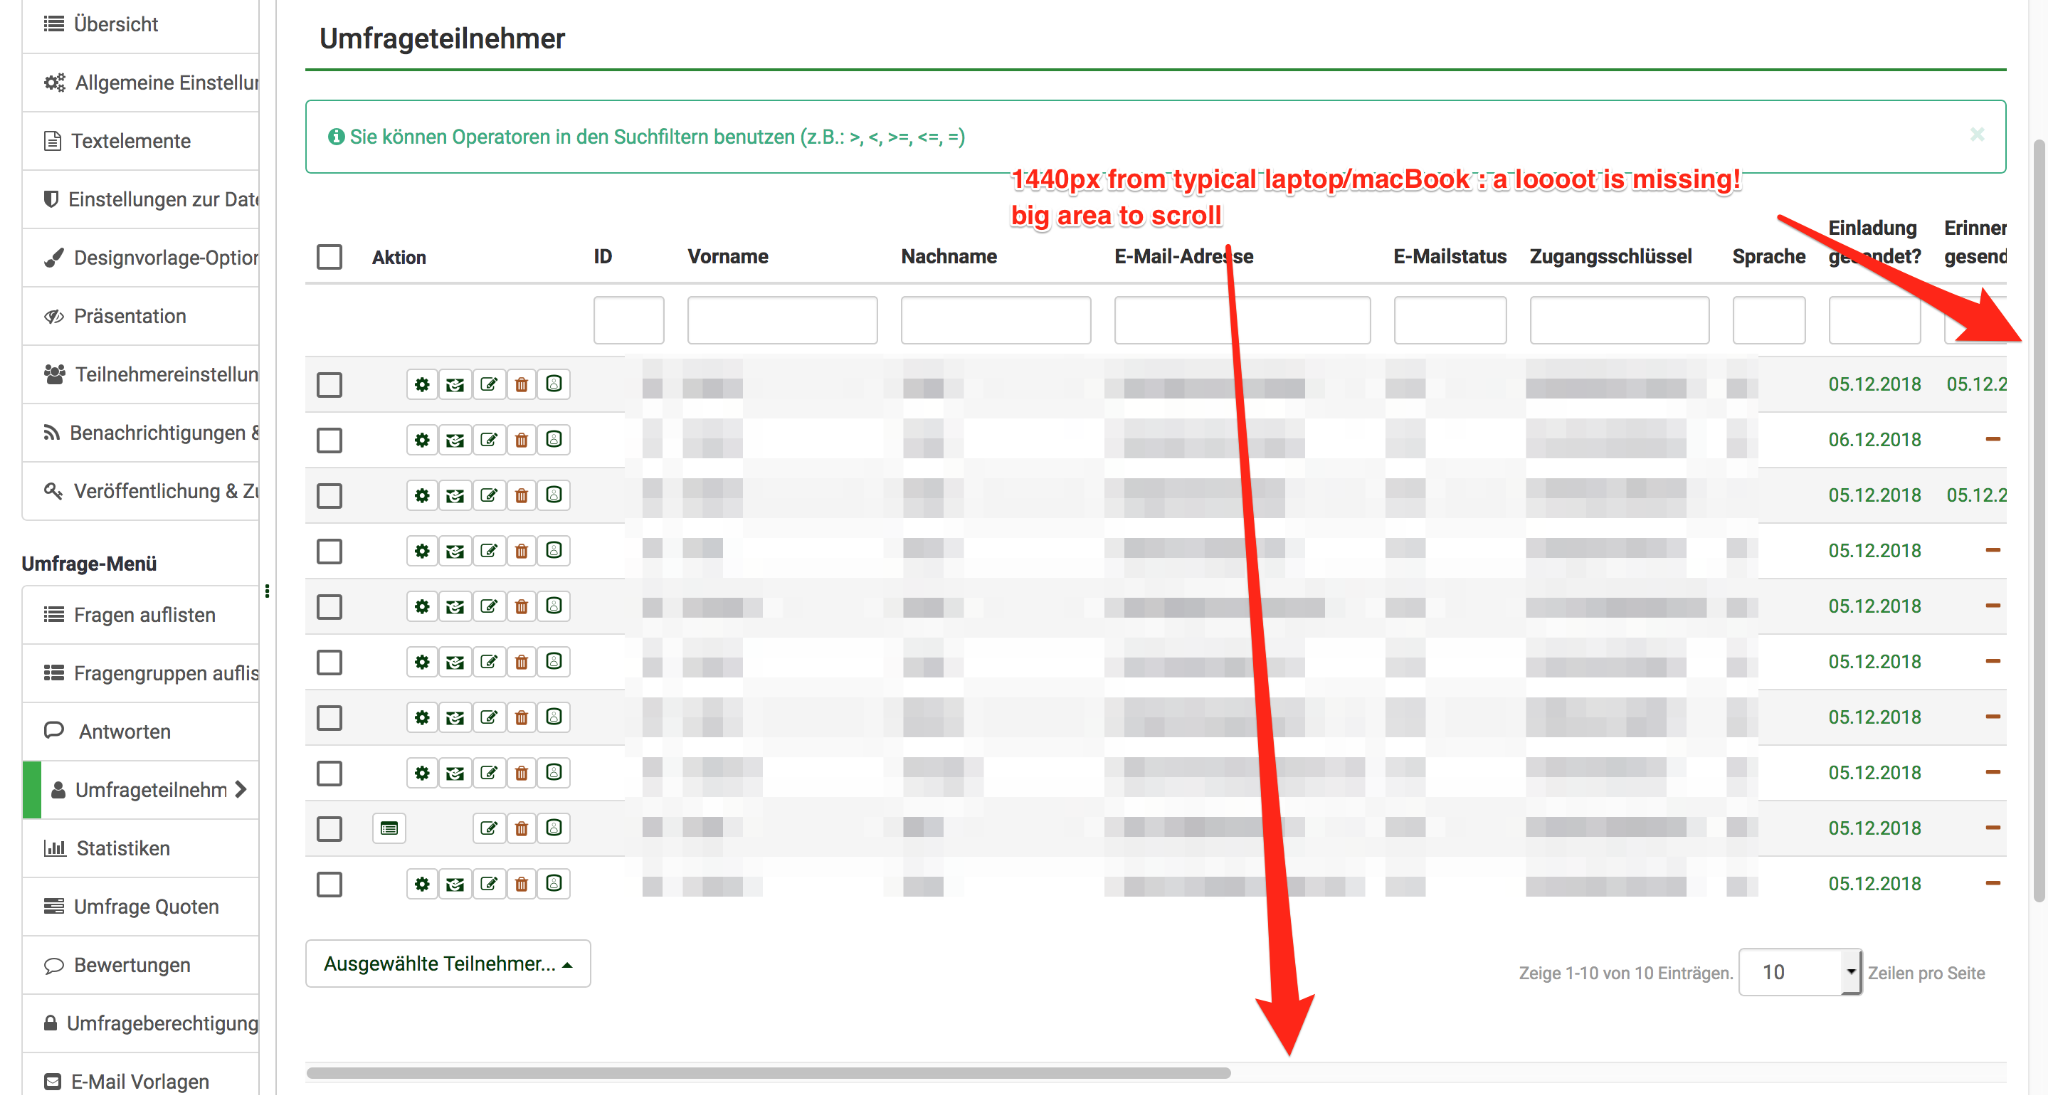Delete participant trash icon in first row
The image size is (2048, 1095).
click(x=521, y=384)
